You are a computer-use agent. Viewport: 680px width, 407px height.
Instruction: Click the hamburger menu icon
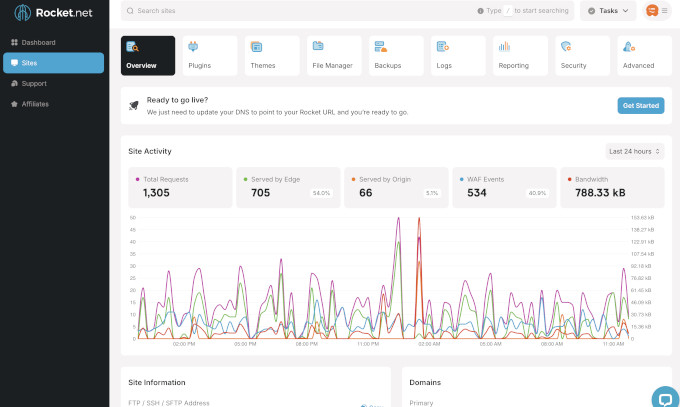pos(664,11)
